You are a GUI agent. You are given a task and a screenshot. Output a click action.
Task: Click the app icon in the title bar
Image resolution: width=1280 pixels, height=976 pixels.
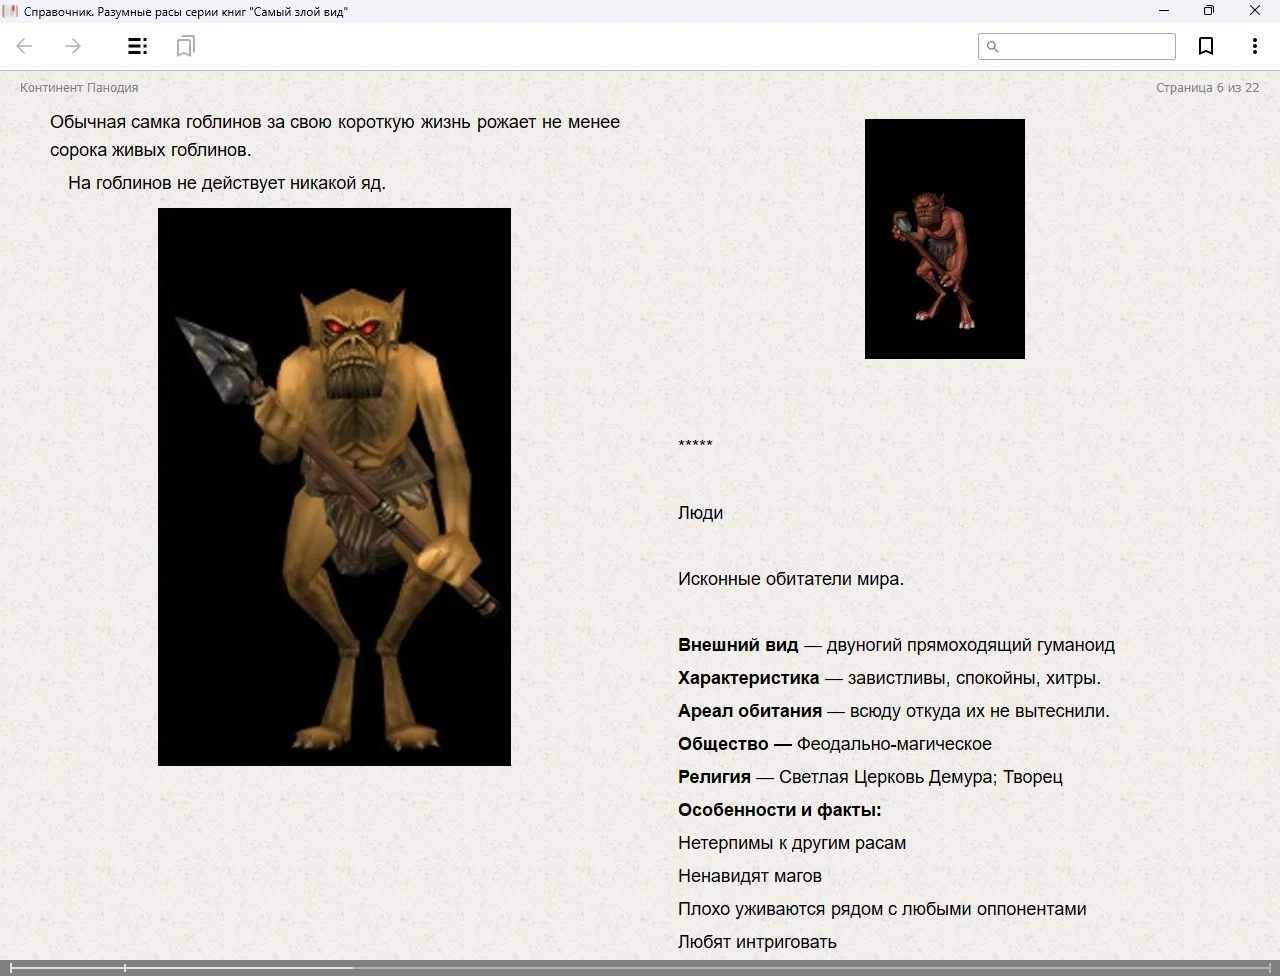11,11
